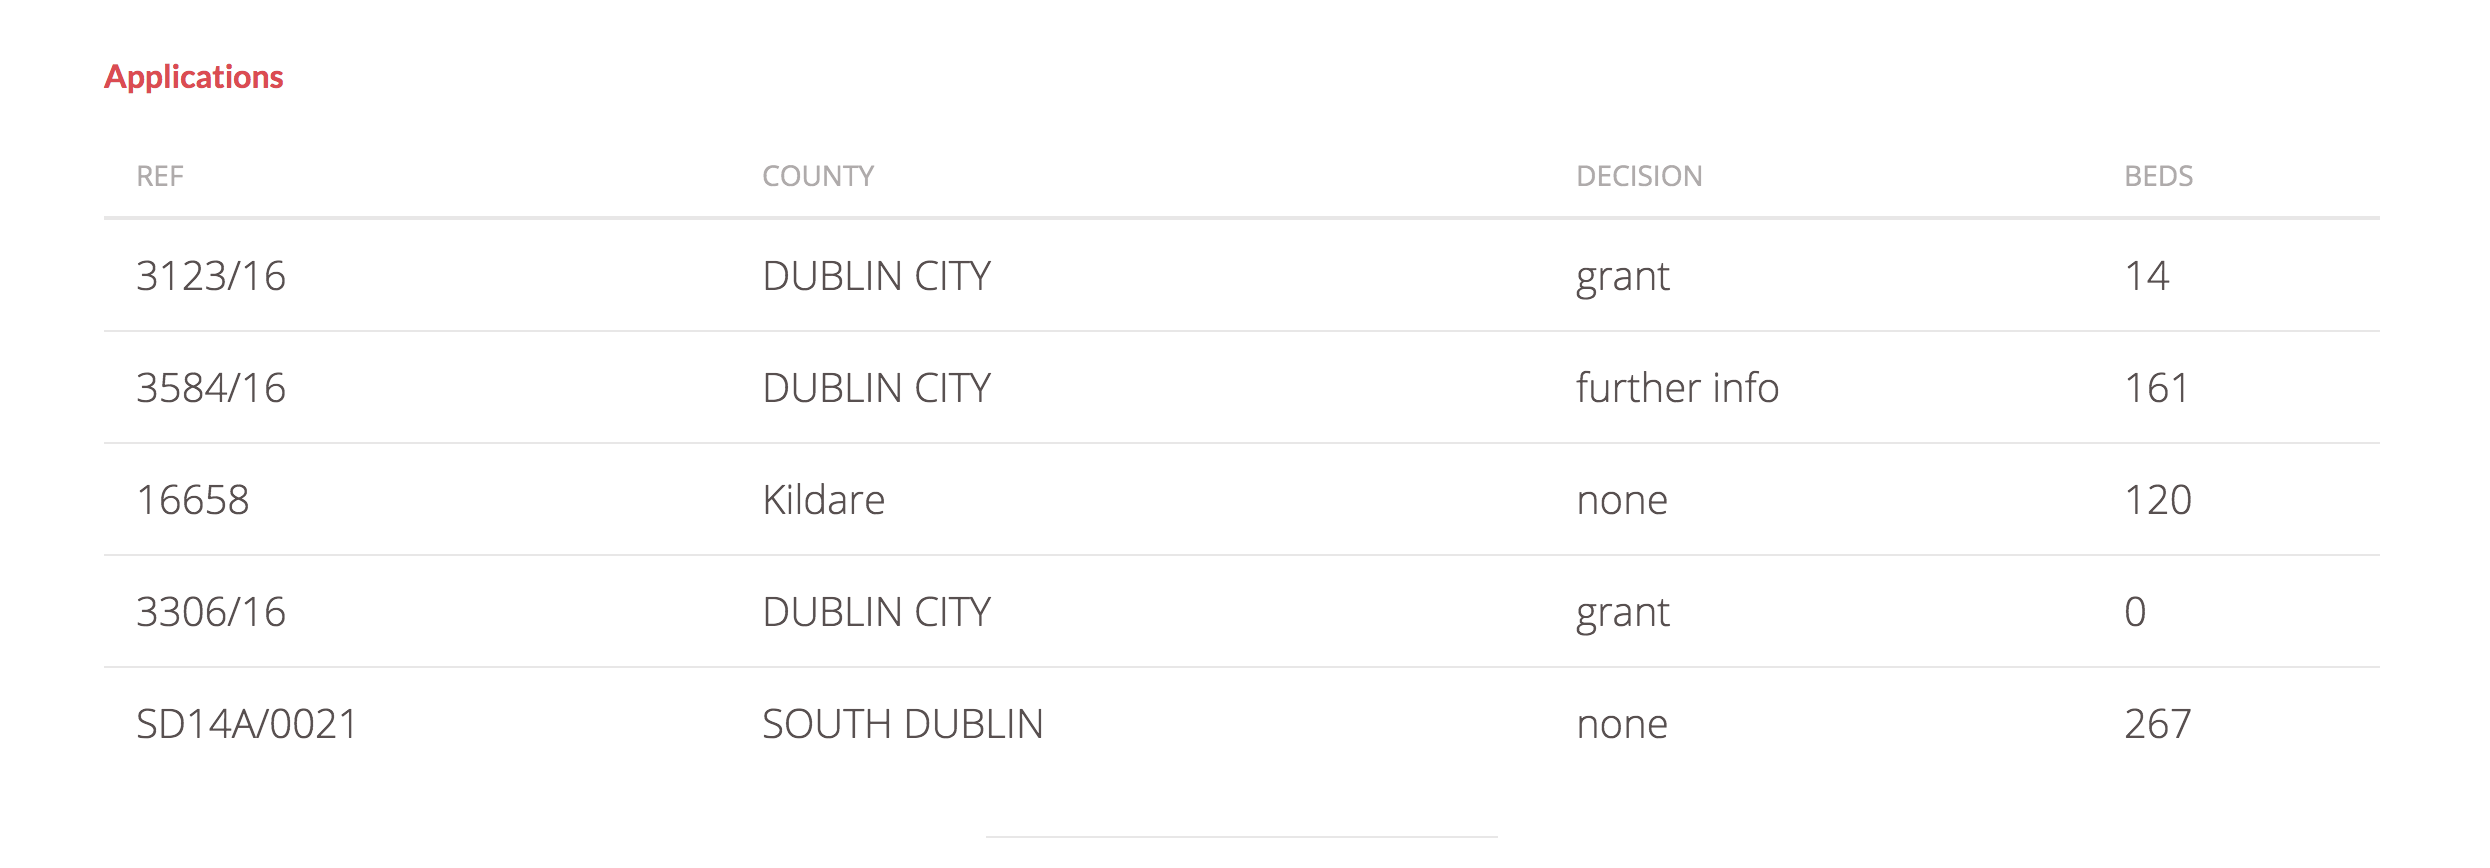Click the SOUTH DUBLIN county cell

click(902, 724)
